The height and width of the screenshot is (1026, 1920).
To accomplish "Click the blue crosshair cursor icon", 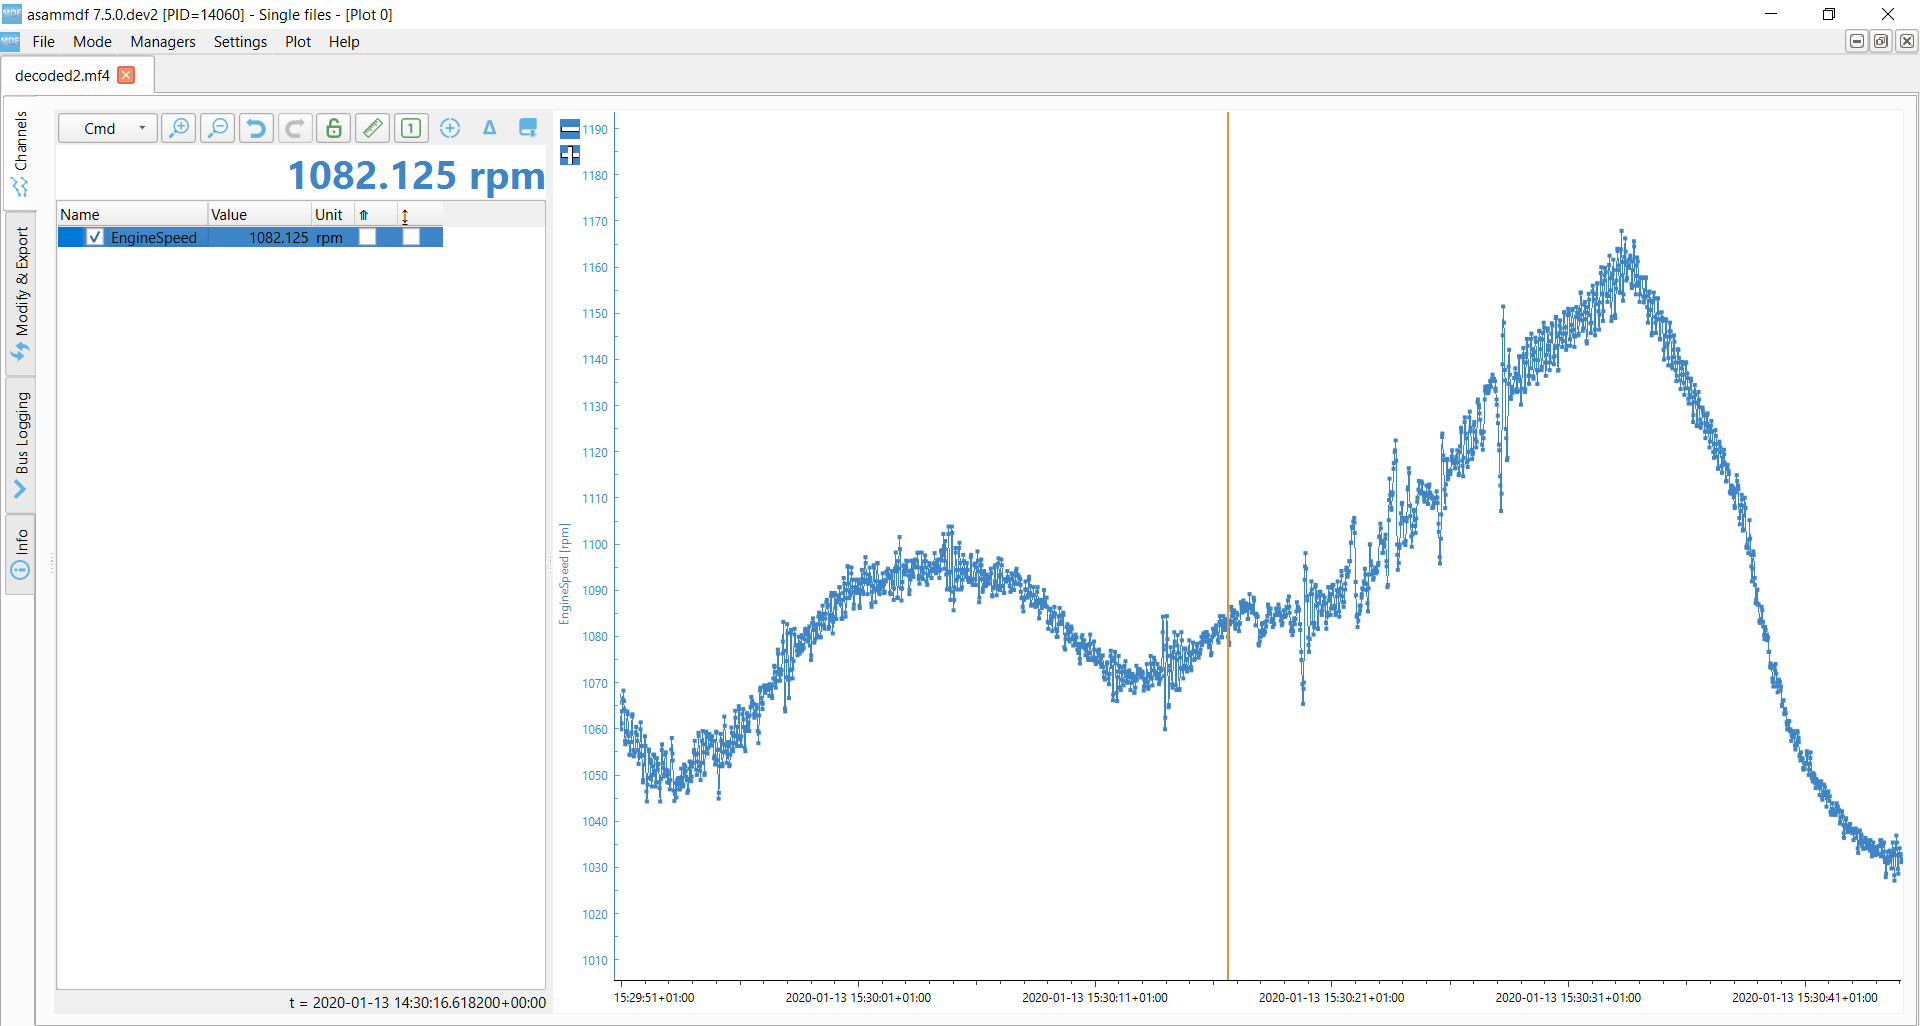I will (x=450, y=128).
